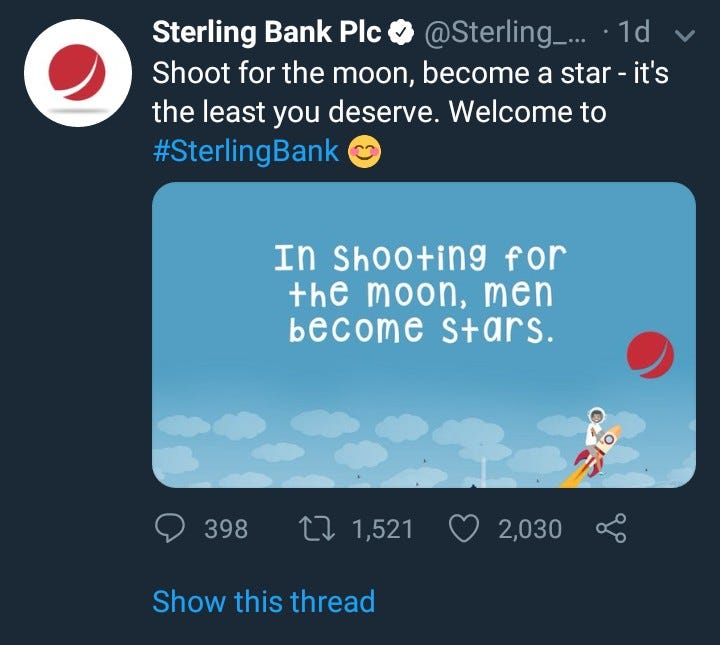Image resolution: width=720 pixels, height=645 pixels.
Task: Click the 1d tweet timestamp
Action: click(x=634, y=33)
